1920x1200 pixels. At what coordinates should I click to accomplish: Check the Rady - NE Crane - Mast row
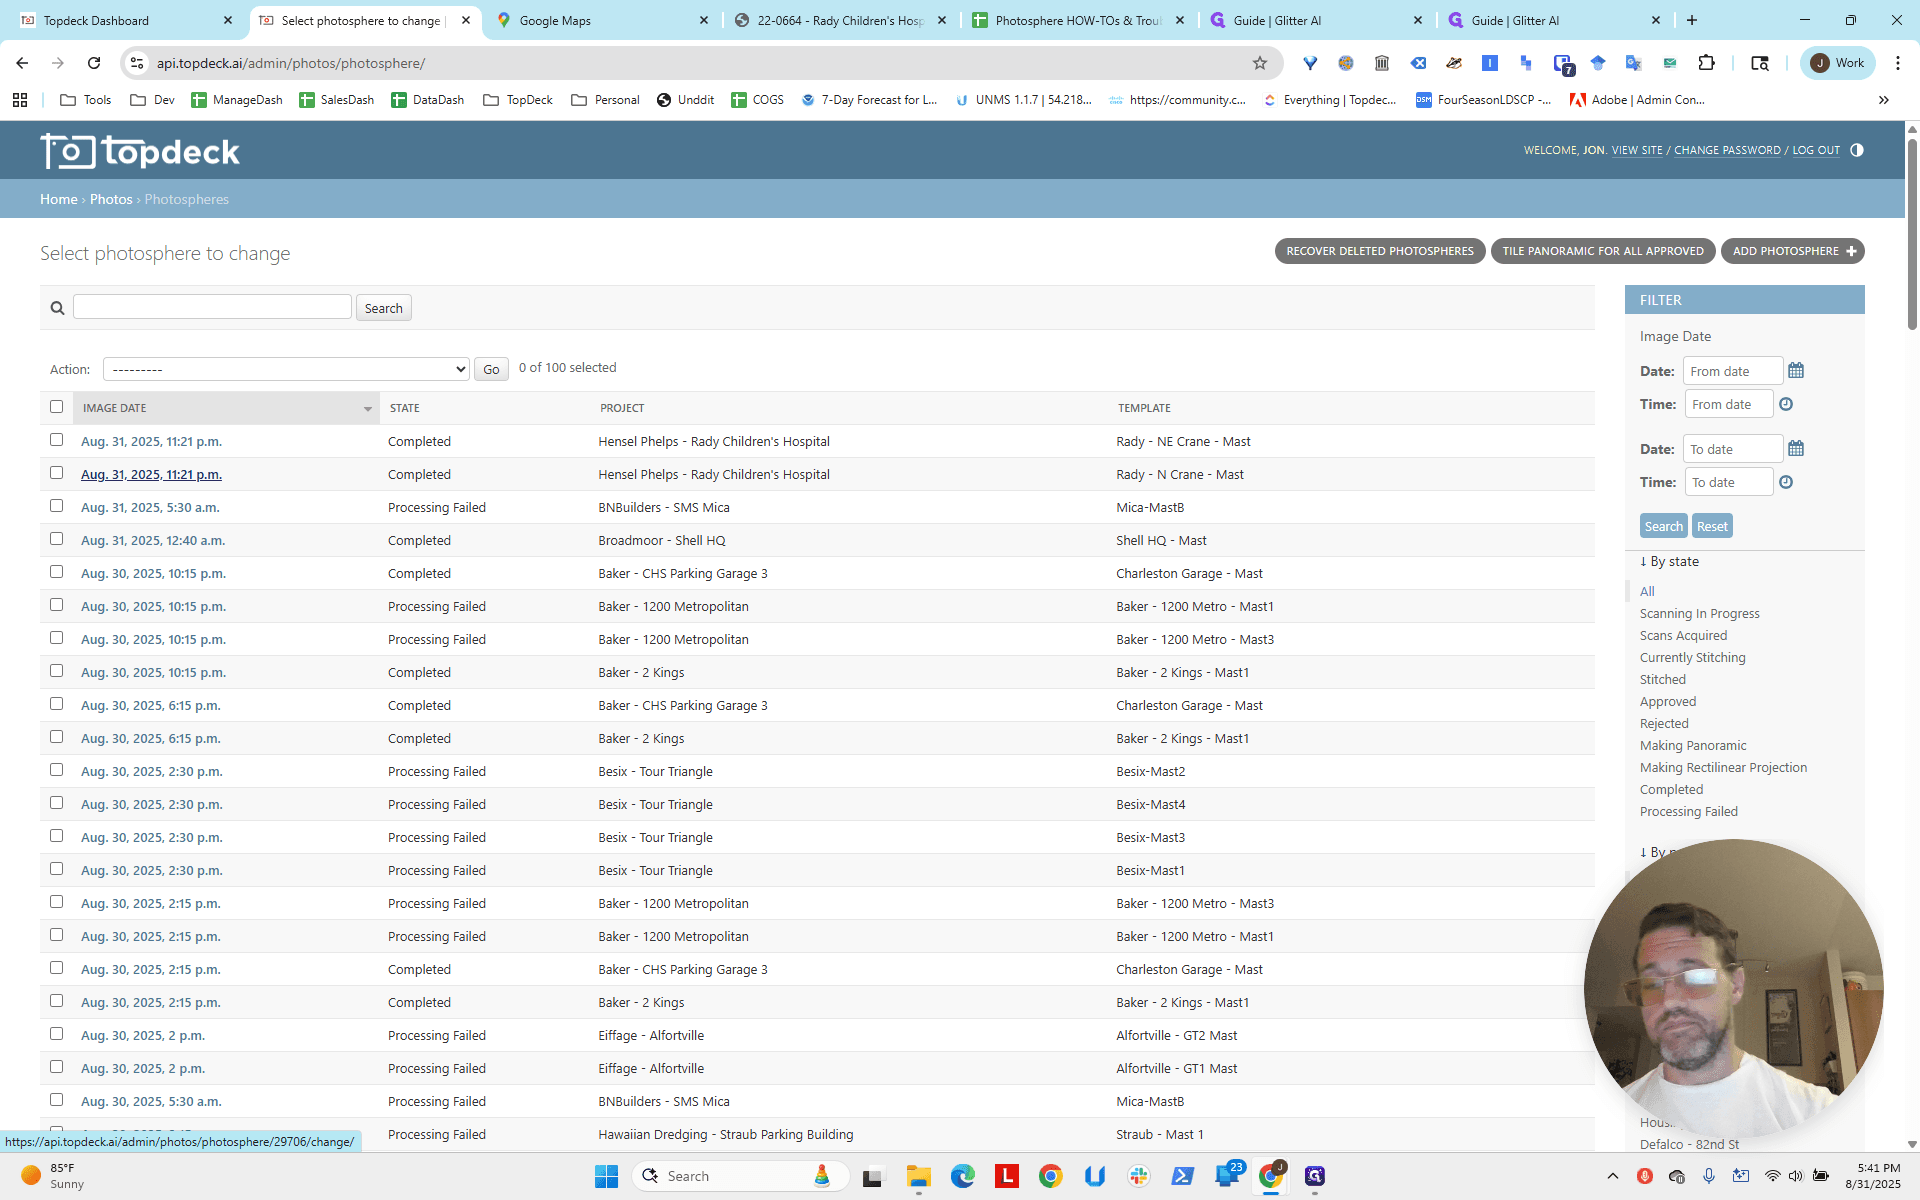click(x=56, y=440)
